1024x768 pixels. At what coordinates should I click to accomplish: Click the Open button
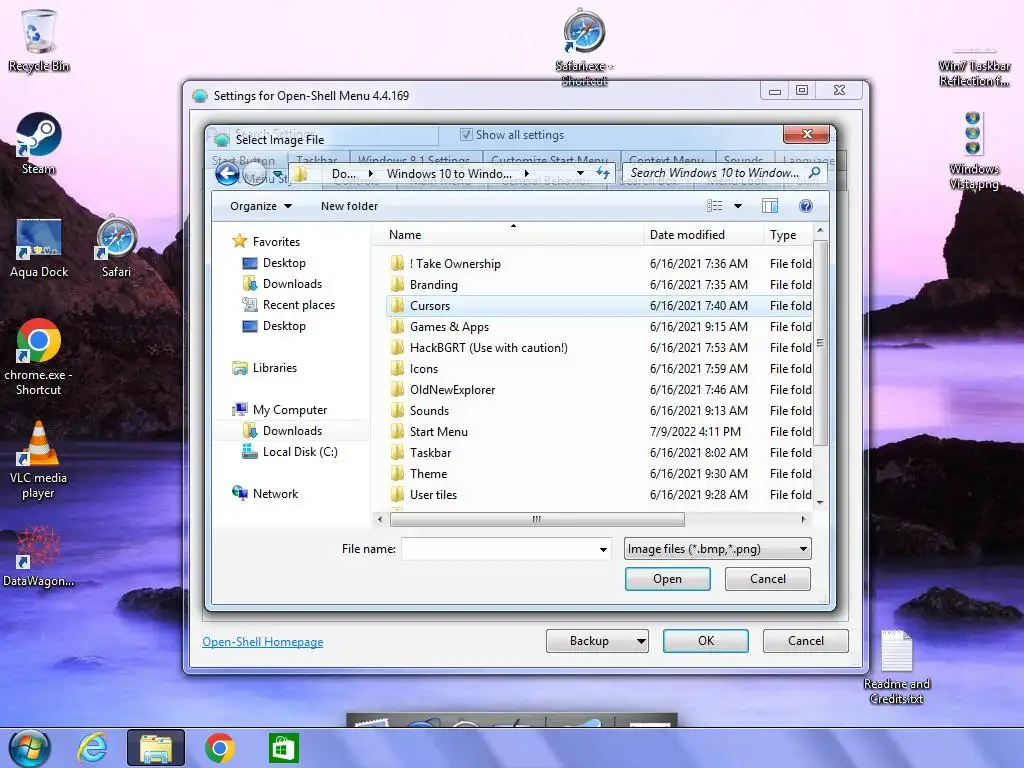(x=667, y=579)
